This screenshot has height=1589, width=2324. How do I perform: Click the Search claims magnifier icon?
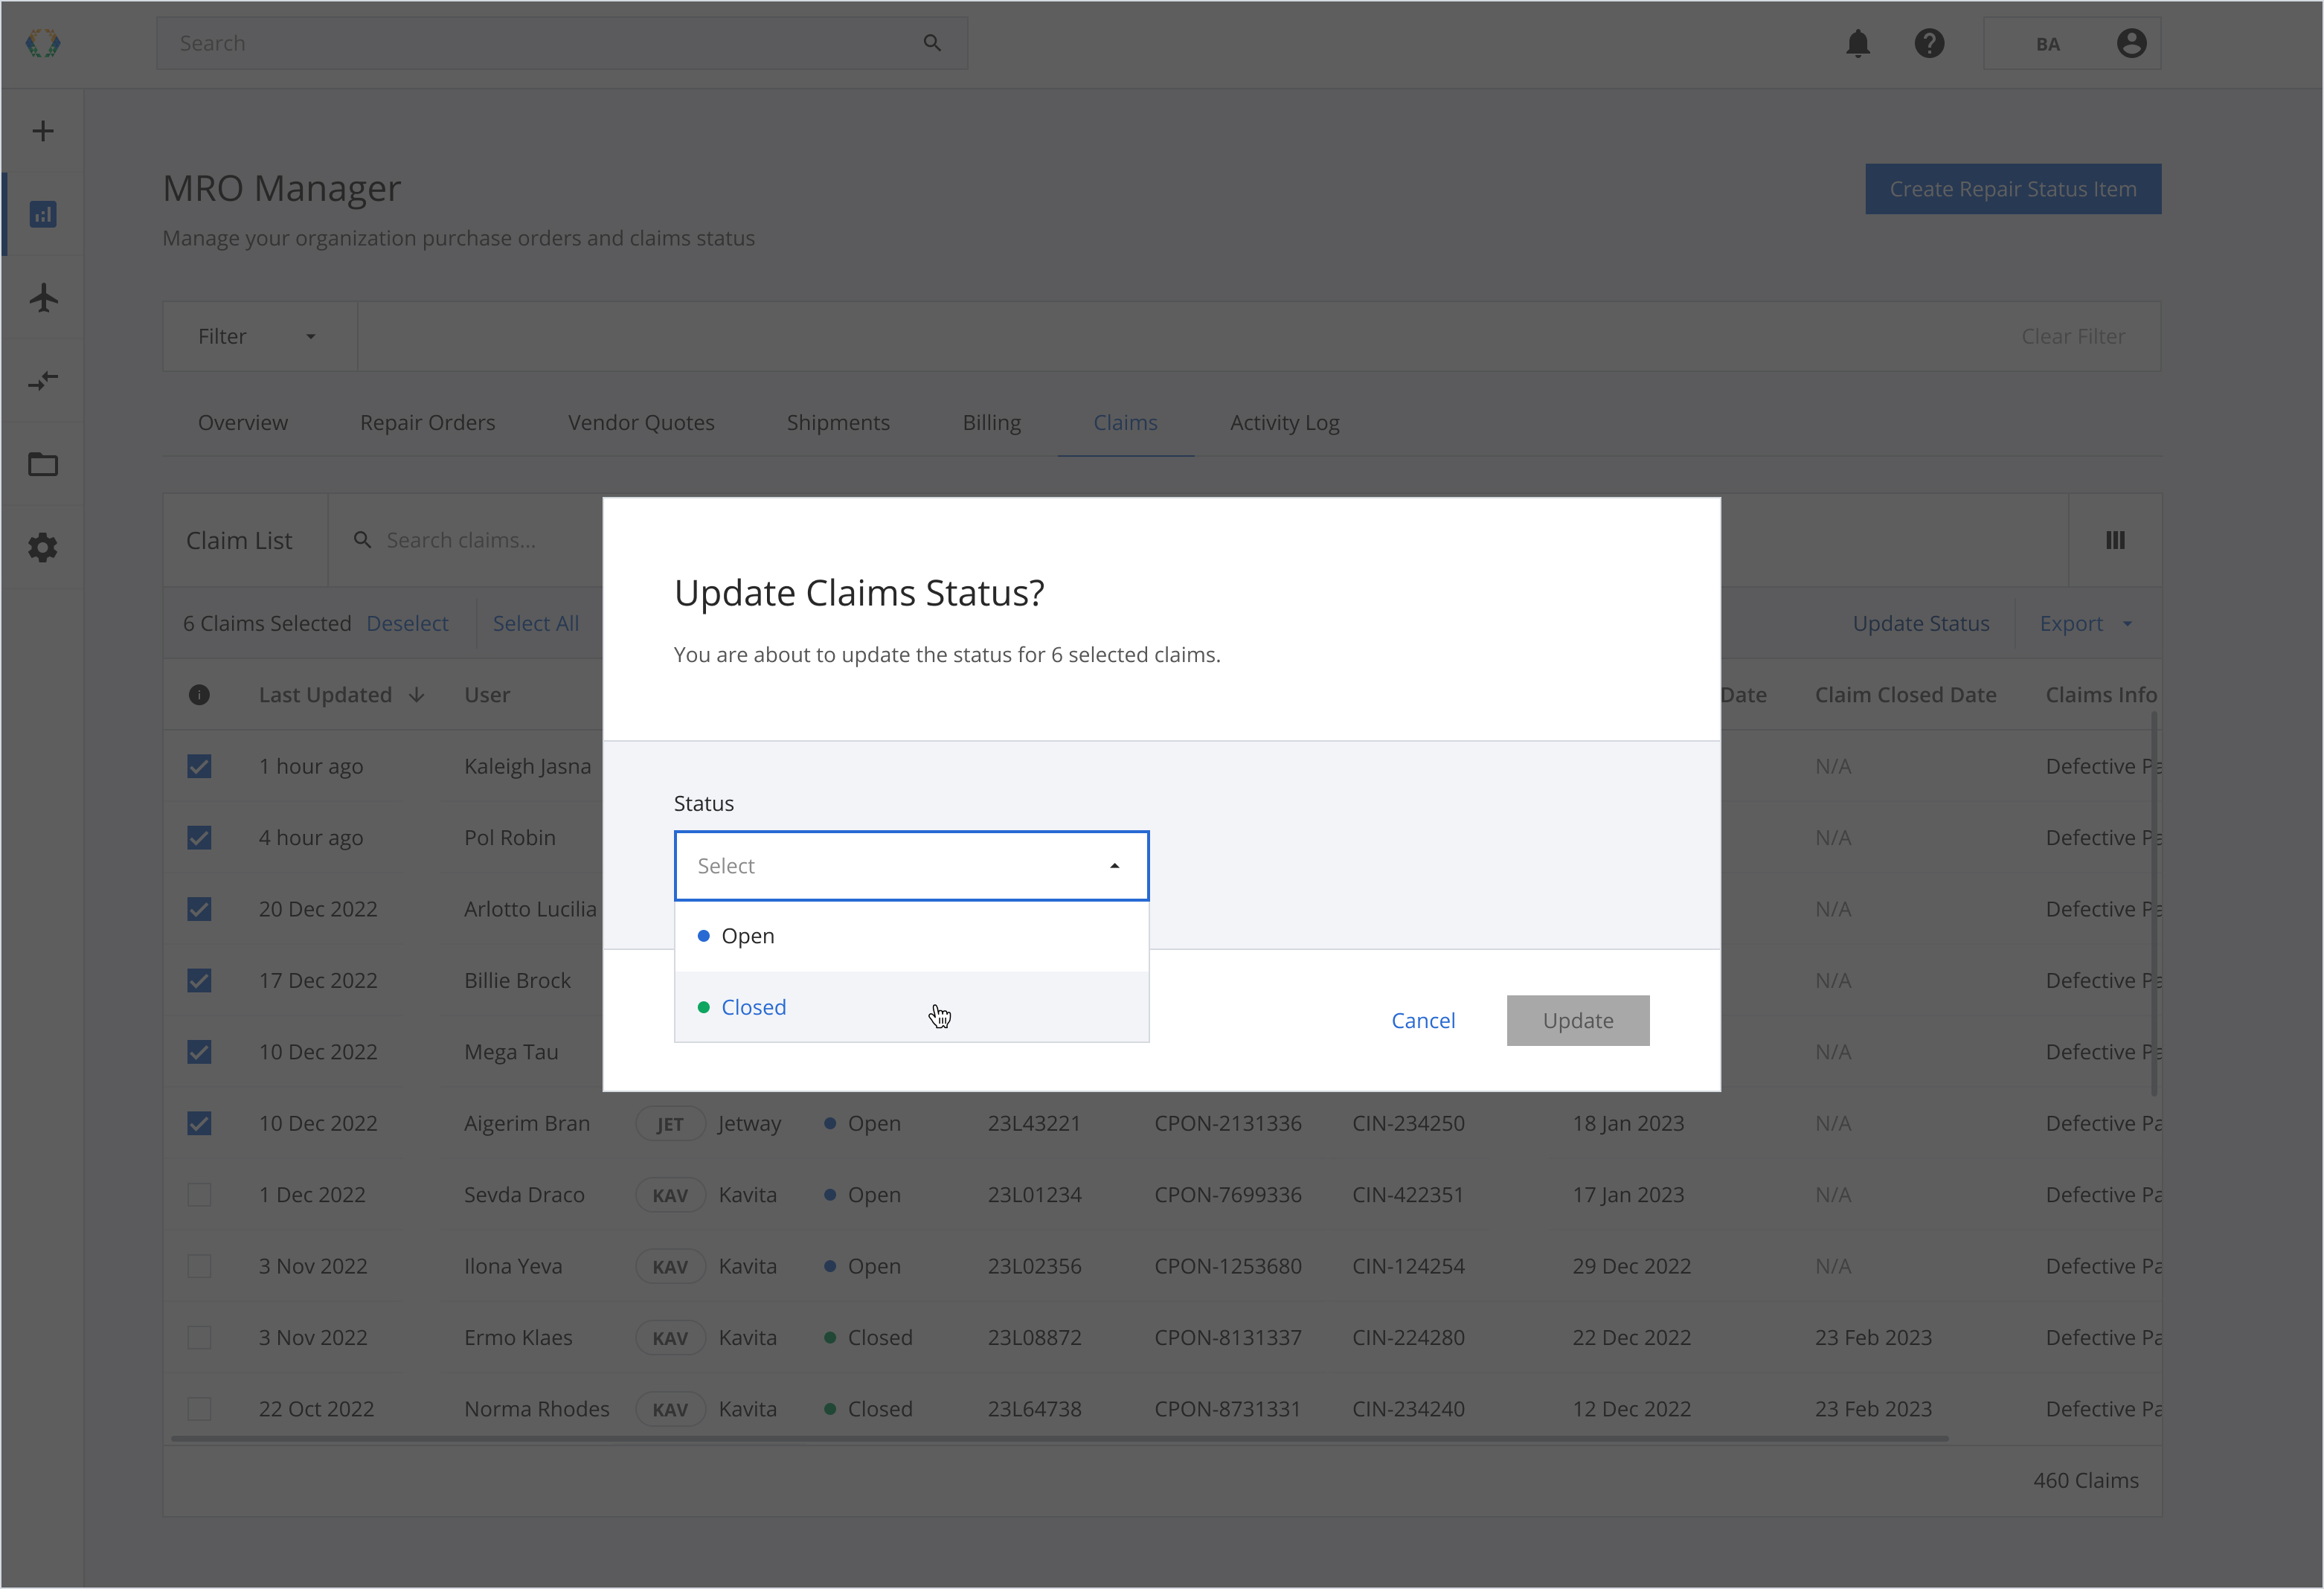[362, 540]
